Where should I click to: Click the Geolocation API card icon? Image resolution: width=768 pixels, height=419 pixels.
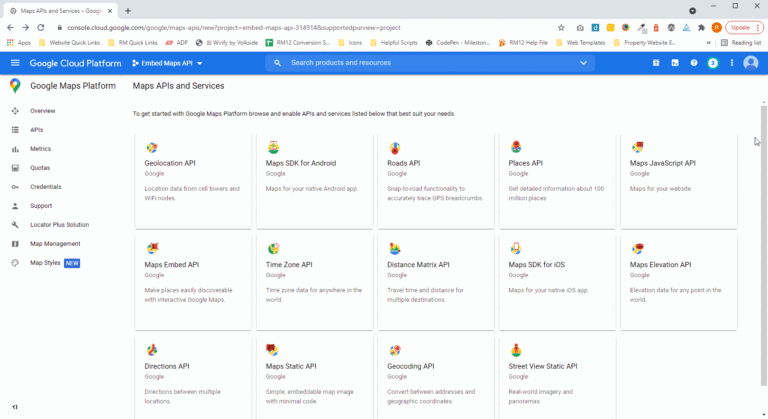152,147
